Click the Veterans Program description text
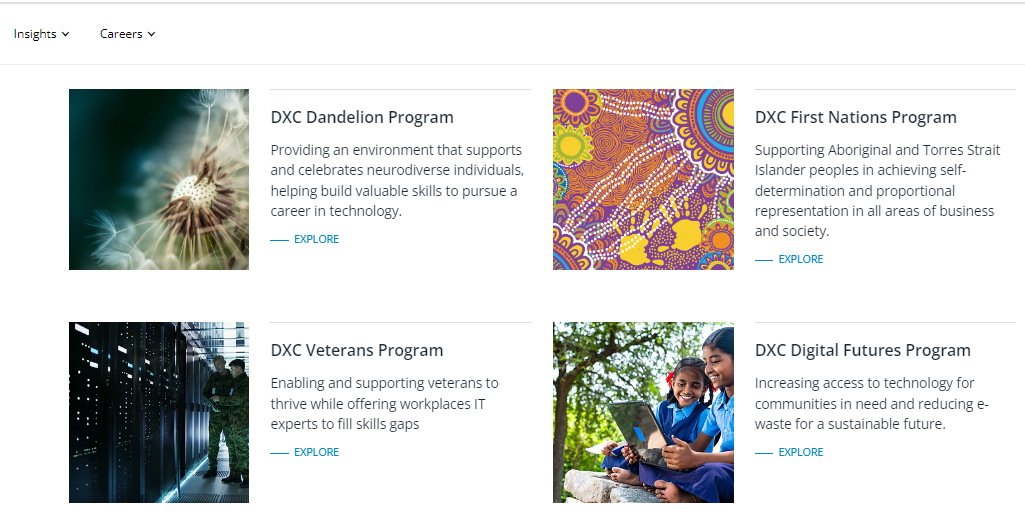1025x524 pixels. (385, 403)
